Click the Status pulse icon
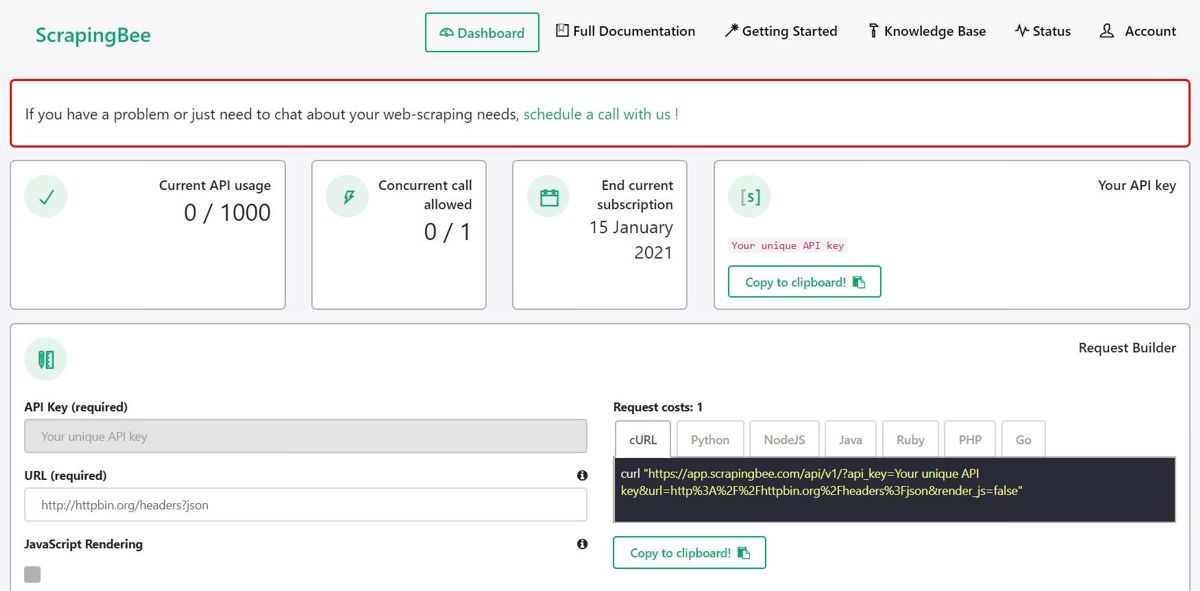The width and height of the screenshot is (1200, 591). click(1021, 31)
